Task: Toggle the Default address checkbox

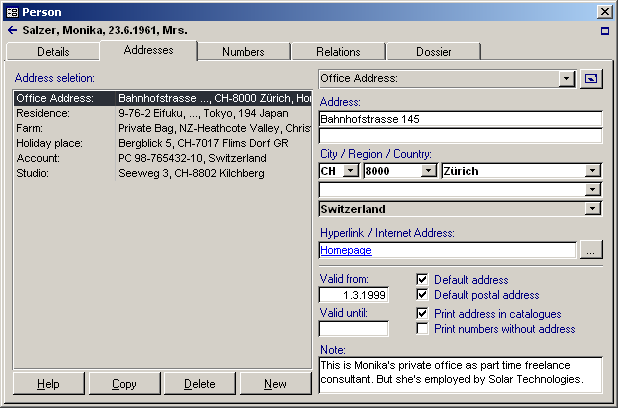Action: (x=422, y=280)
